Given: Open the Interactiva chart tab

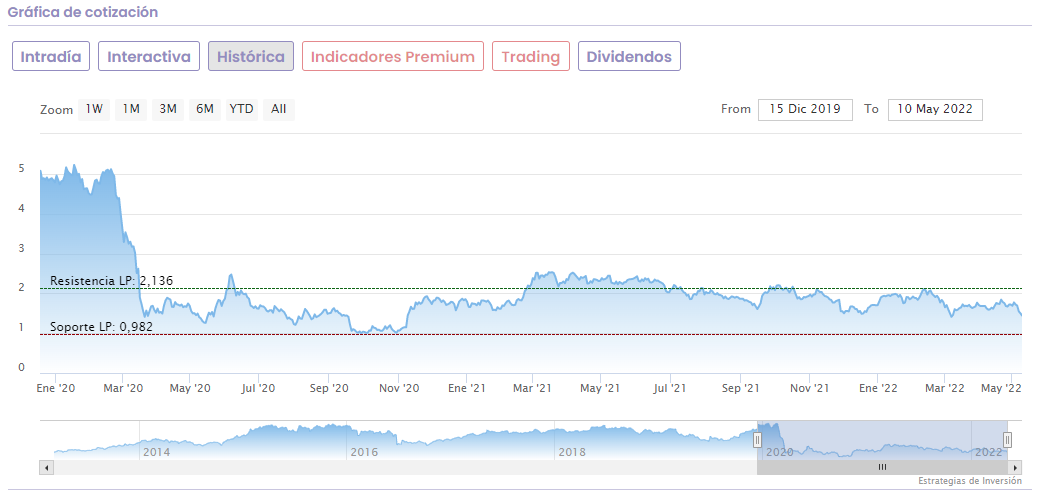Looking at the screenshot, I should coord(149,56).
